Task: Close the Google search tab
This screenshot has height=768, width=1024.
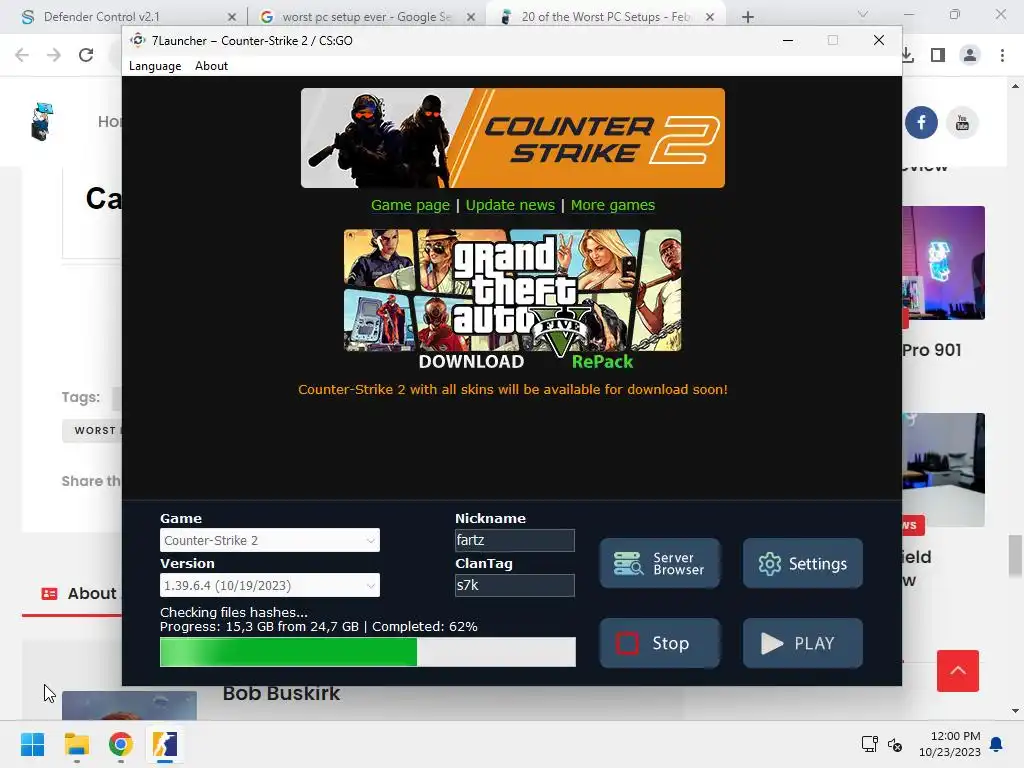Action: [x=471, y=17]
